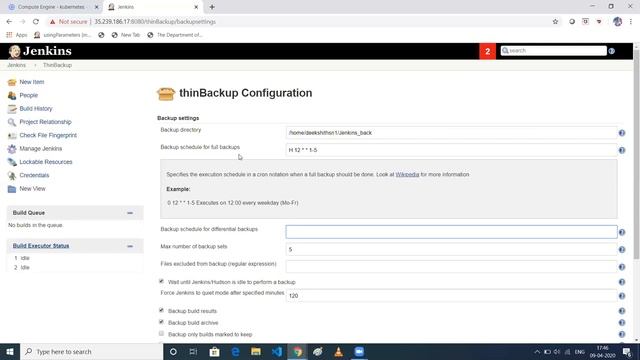This screenshot has width=640, height=360.
Task: Show help for differential backups schedule
Action: click(622, 232)
